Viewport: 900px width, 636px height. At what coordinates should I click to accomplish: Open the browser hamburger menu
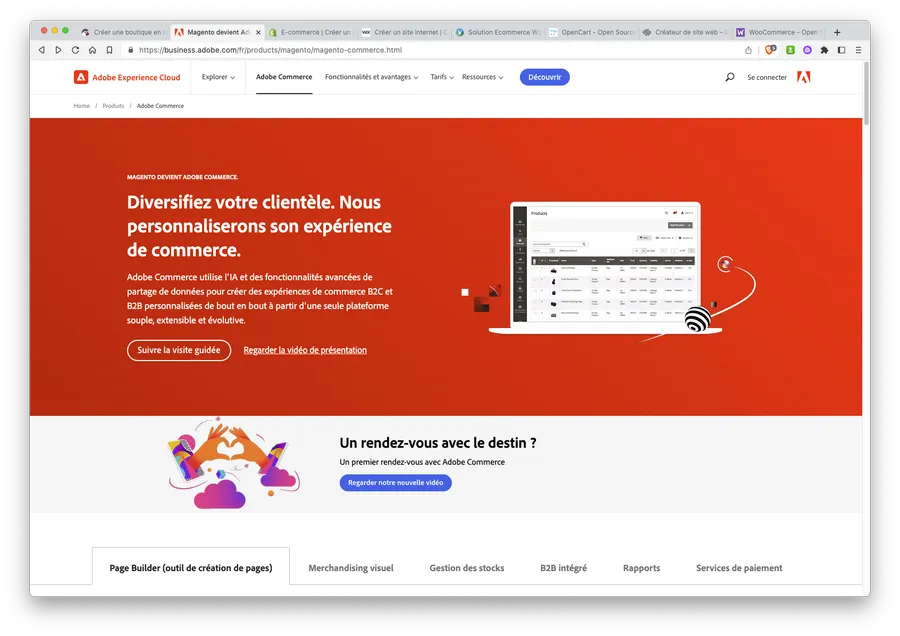pyautogui.click(x=859, y=50)
